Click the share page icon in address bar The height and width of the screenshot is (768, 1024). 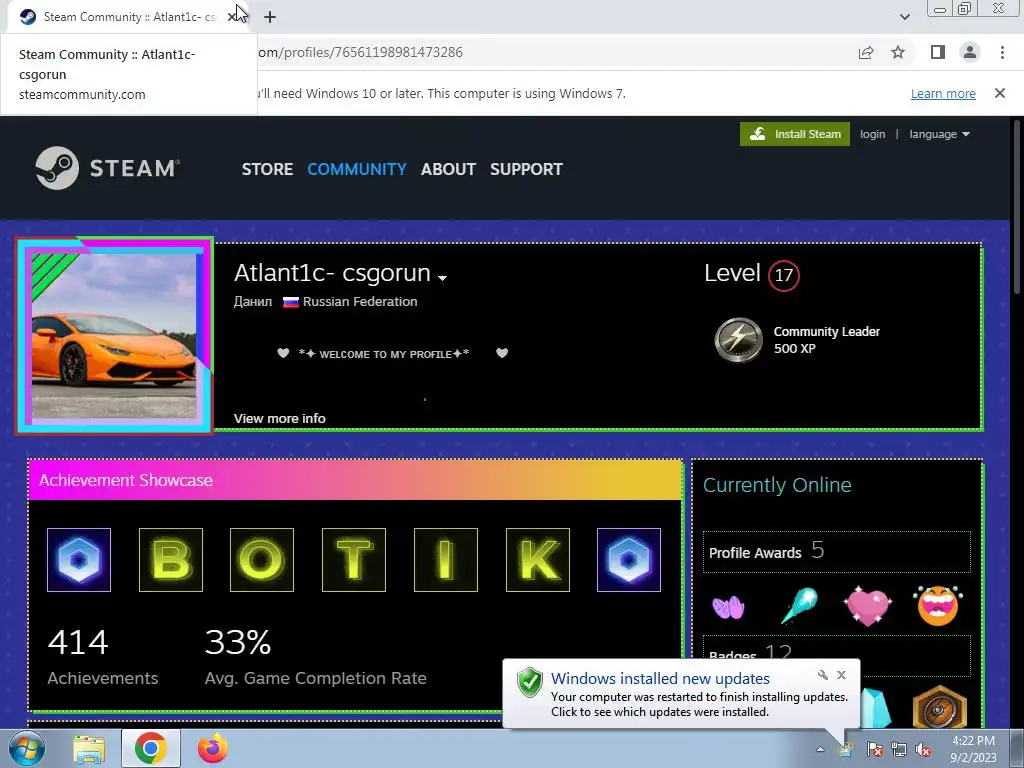click(866, 52)
